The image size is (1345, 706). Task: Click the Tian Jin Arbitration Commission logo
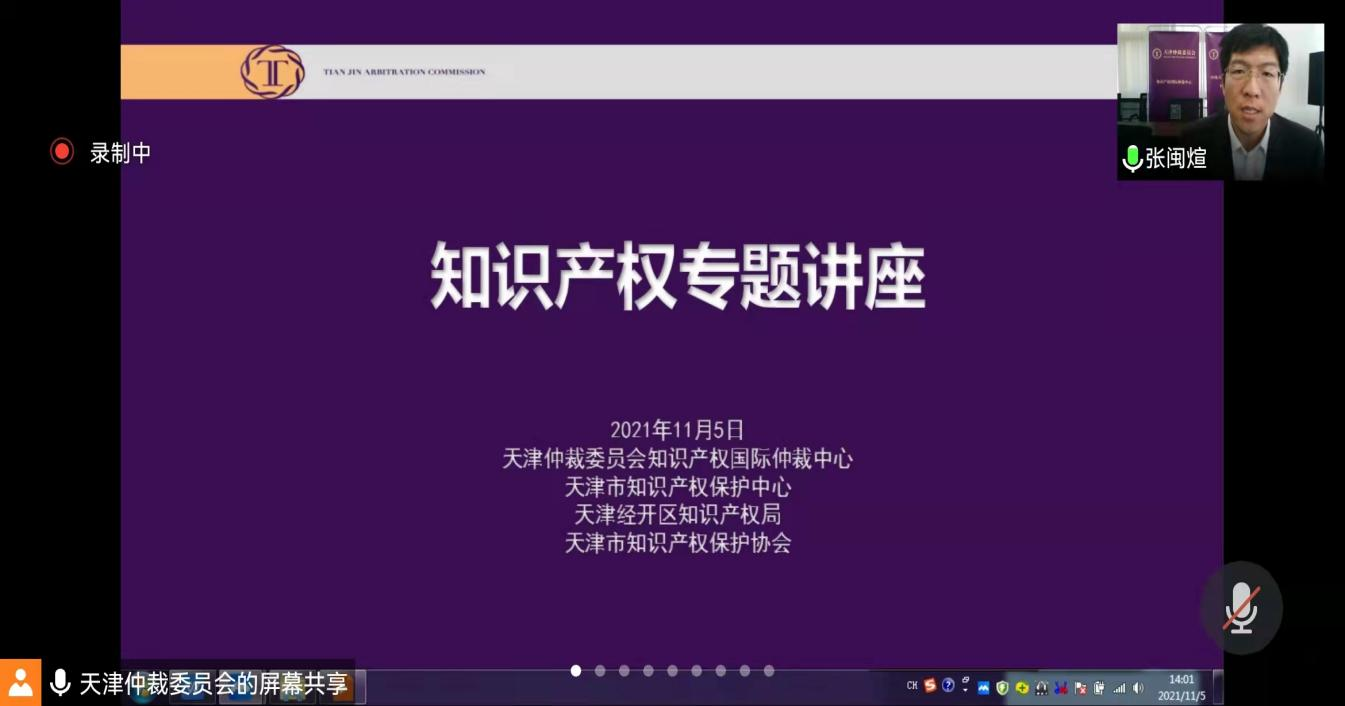(272, 72)
